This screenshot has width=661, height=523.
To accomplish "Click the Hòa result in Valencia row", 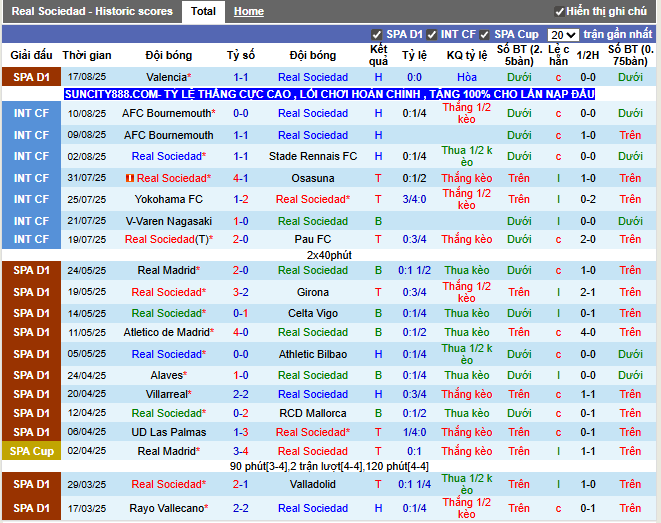I will click(x=467, y=77).
